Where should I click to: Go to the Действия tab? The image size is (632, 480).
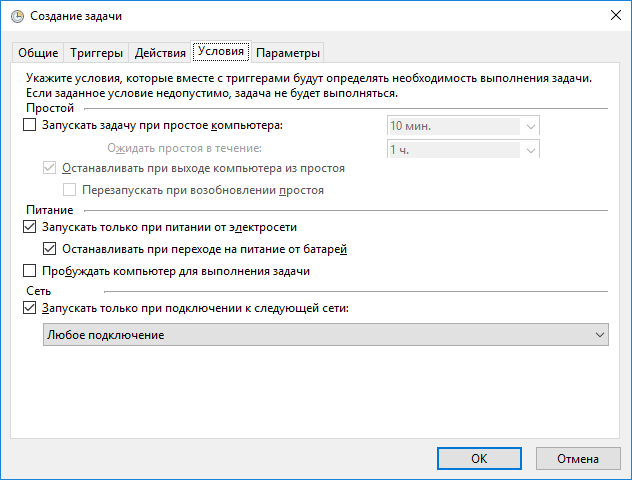160,53
